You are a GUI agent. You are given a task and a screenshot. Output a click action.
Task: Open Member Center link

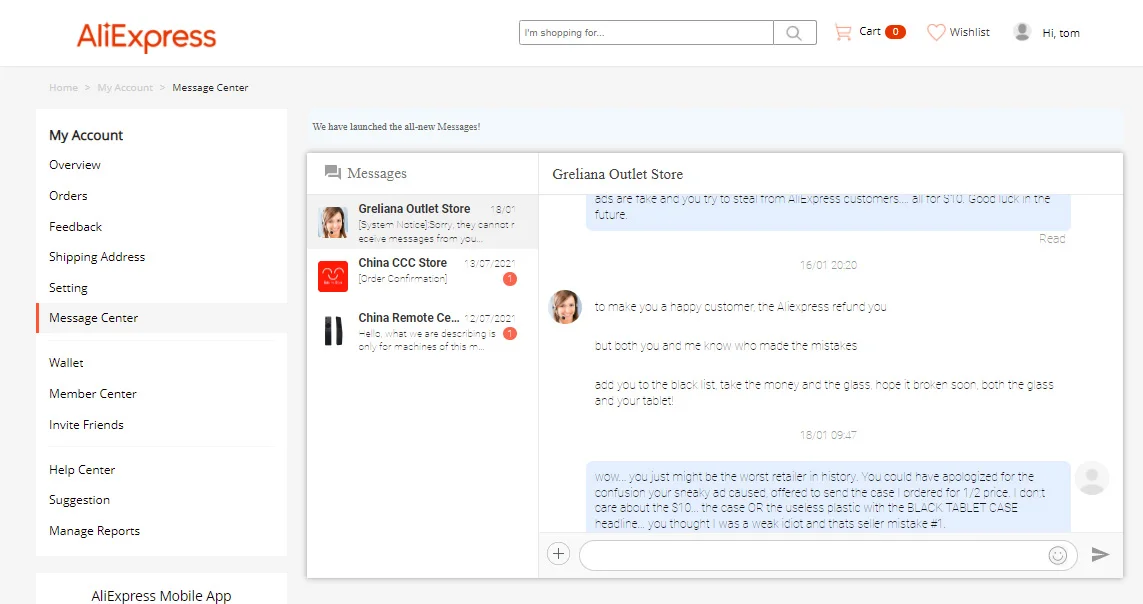click(x=93, y=393)
